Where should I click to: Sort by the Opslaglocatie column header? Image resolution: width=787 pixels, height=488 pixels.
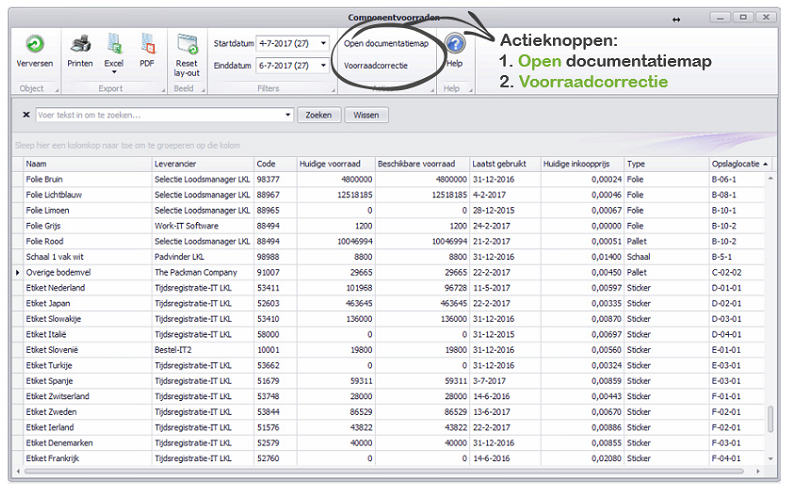pyautogui.click(x=710, y=163)
